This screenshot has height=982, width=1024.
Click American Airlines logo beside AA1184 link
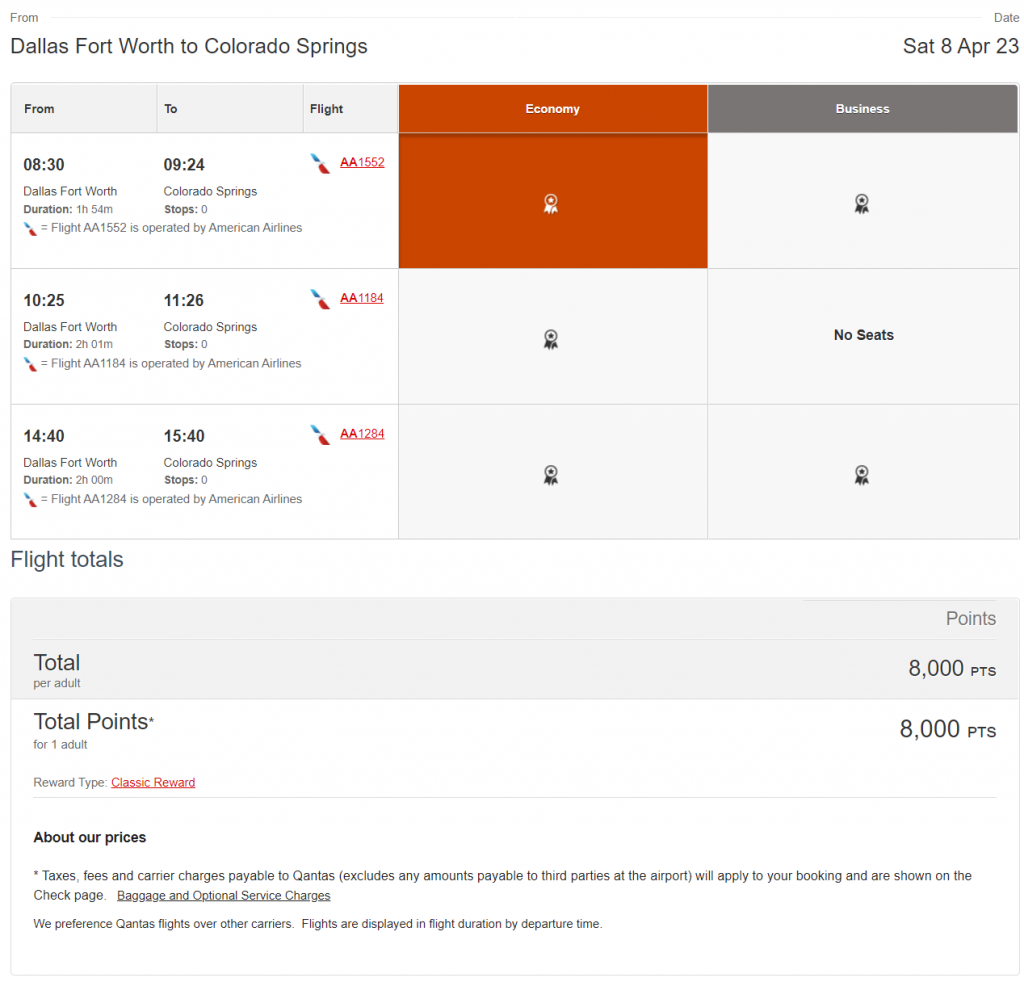pyautogui.click(x=321, y=299)
